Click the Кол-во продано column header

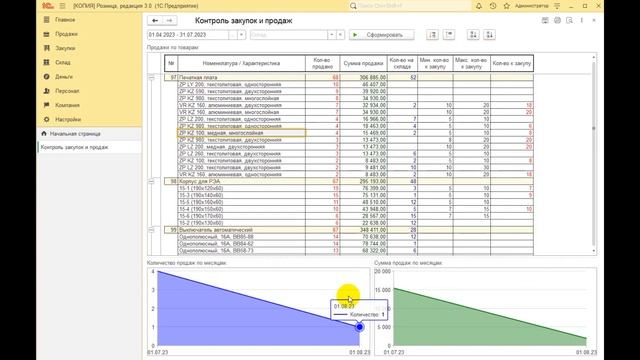(322, 63)
